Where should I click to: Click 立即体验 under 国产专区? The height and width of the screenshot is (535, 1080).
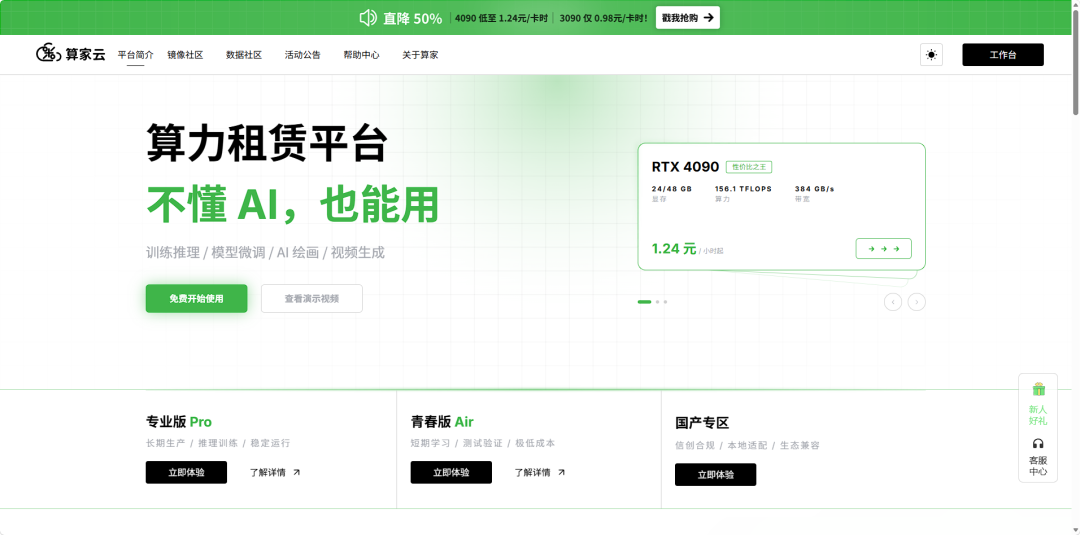(716, 474)
